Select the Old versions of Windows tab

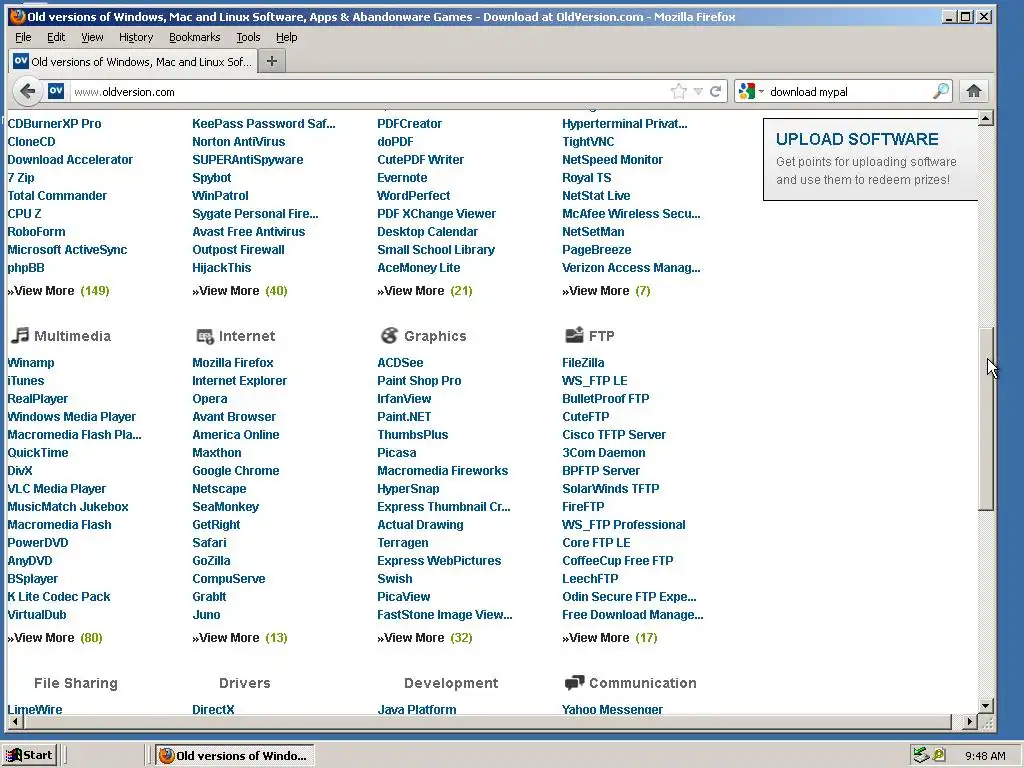point(132,61)
